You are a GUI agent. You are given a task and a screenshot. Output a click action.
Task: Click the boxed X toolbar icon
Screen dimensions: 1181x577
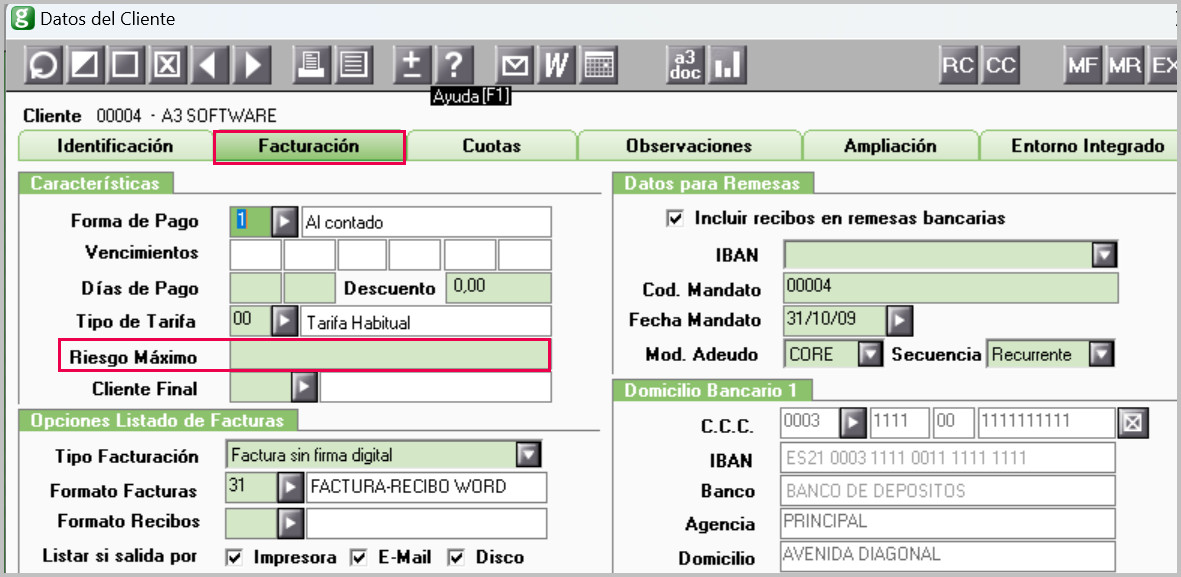coord(168,66)
